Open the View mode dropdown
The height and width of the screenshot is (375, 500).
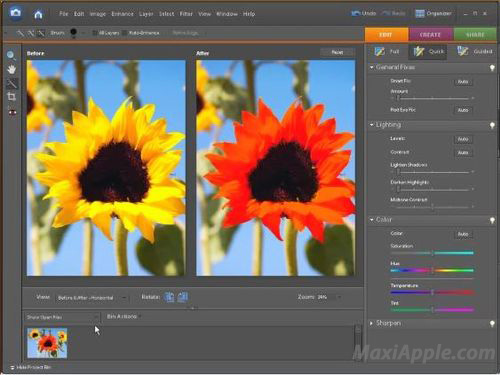(x=91, y=298)
